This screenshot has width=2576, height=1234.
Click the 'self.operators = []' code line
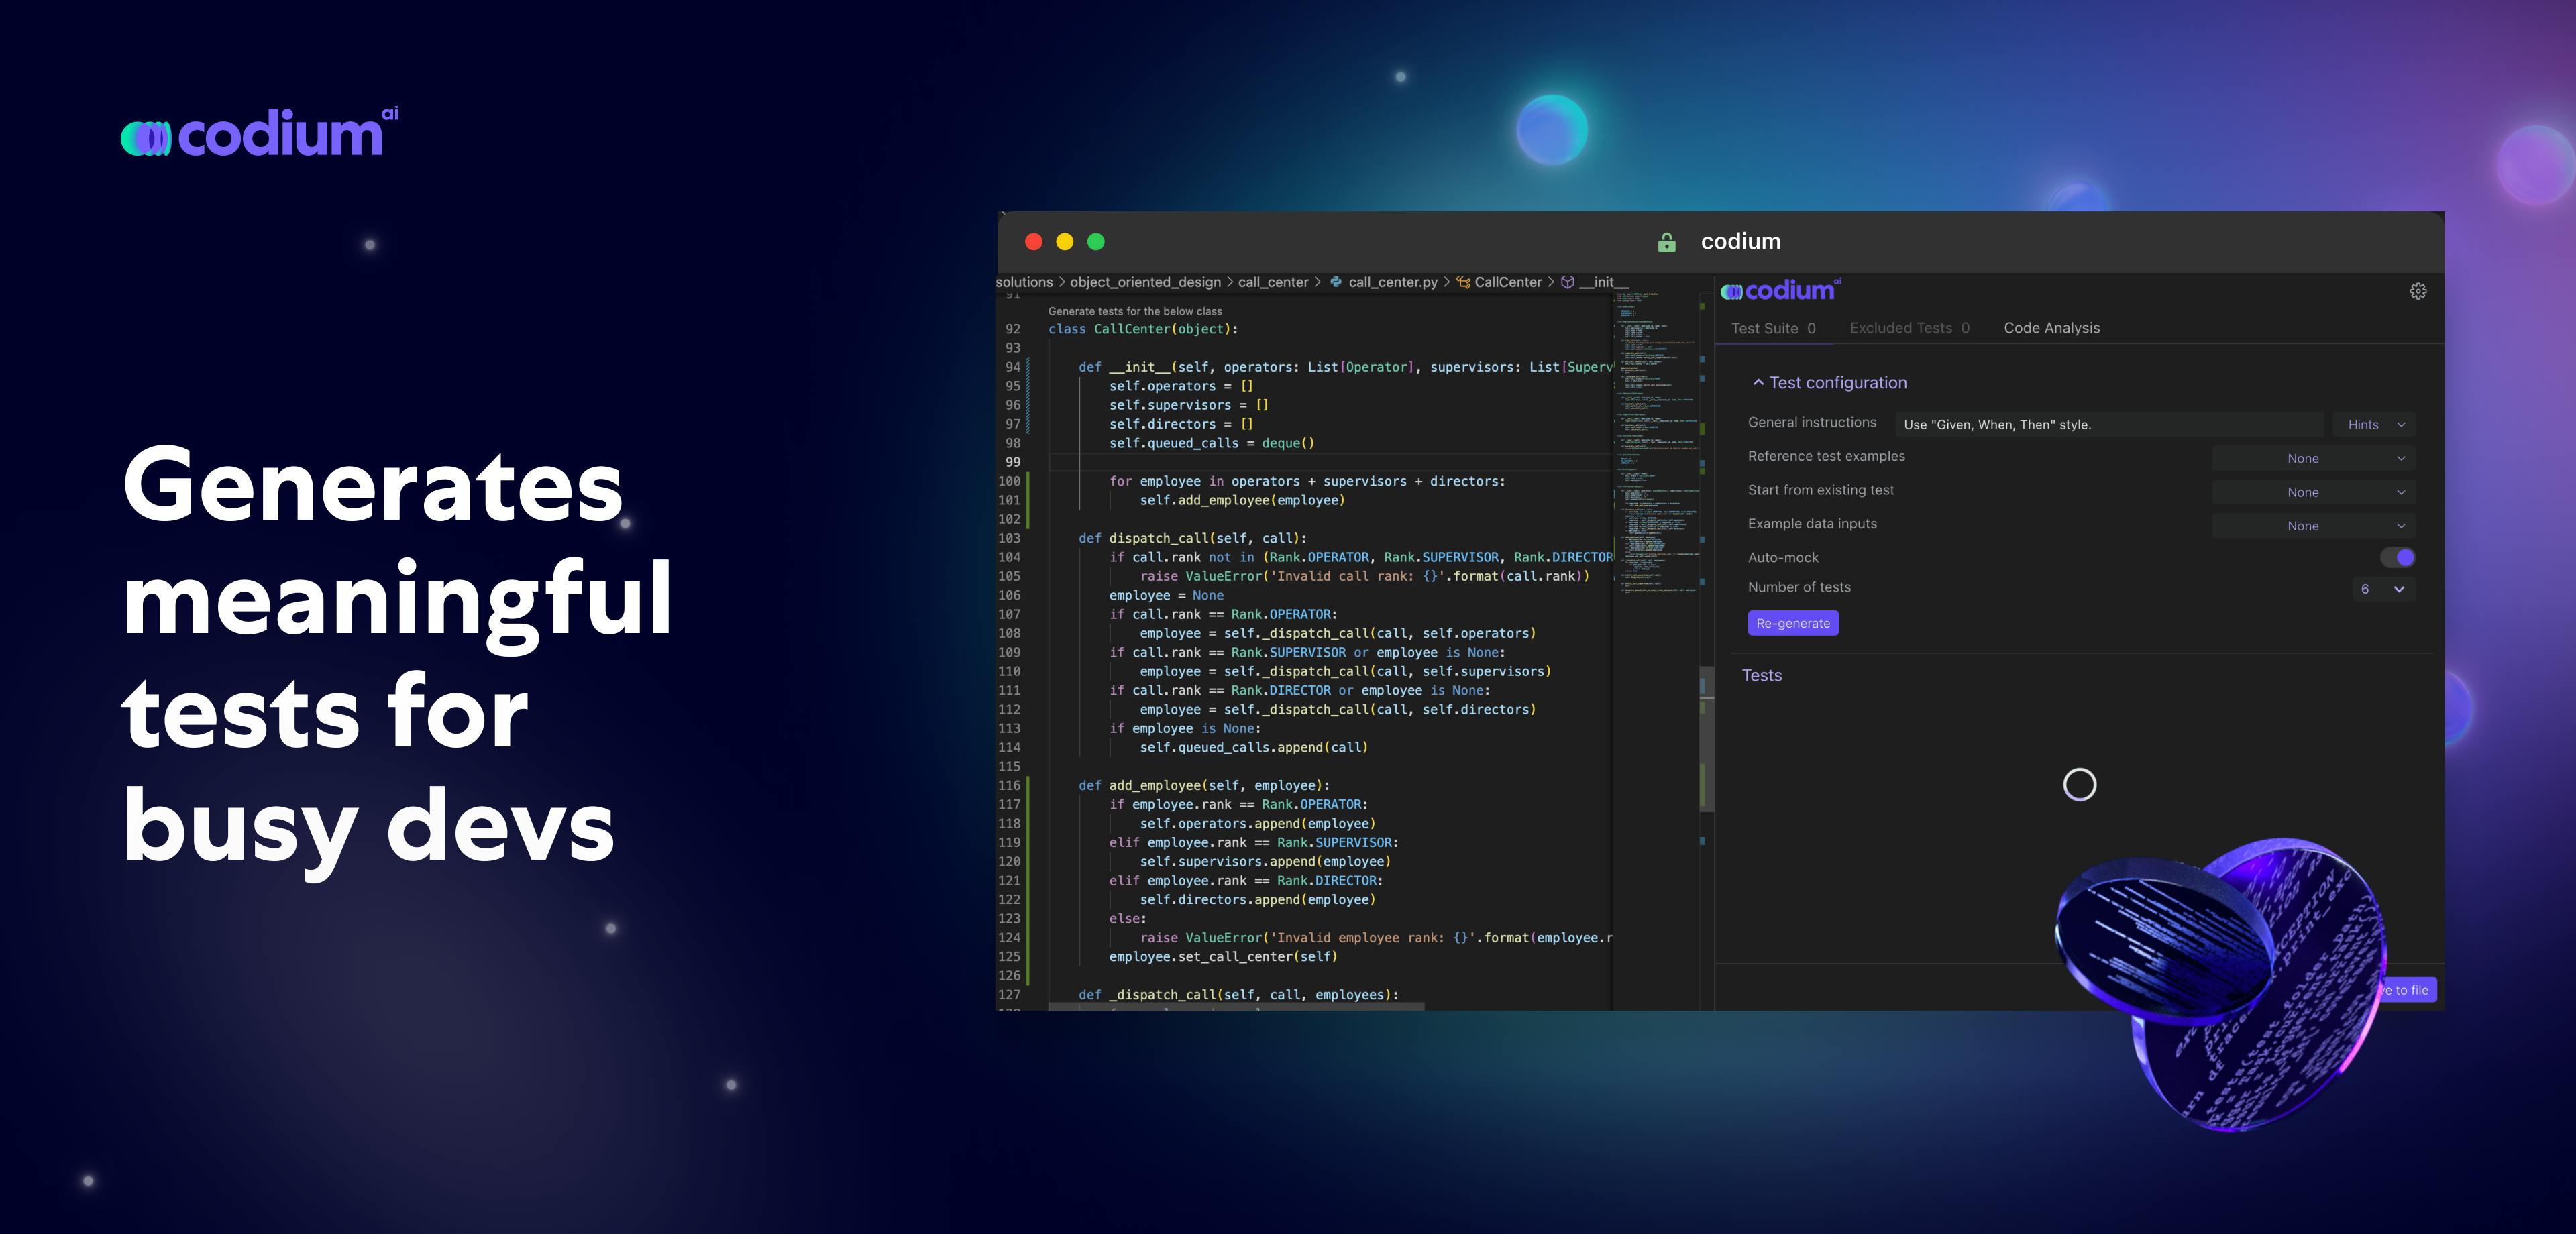coord(1181,386)
